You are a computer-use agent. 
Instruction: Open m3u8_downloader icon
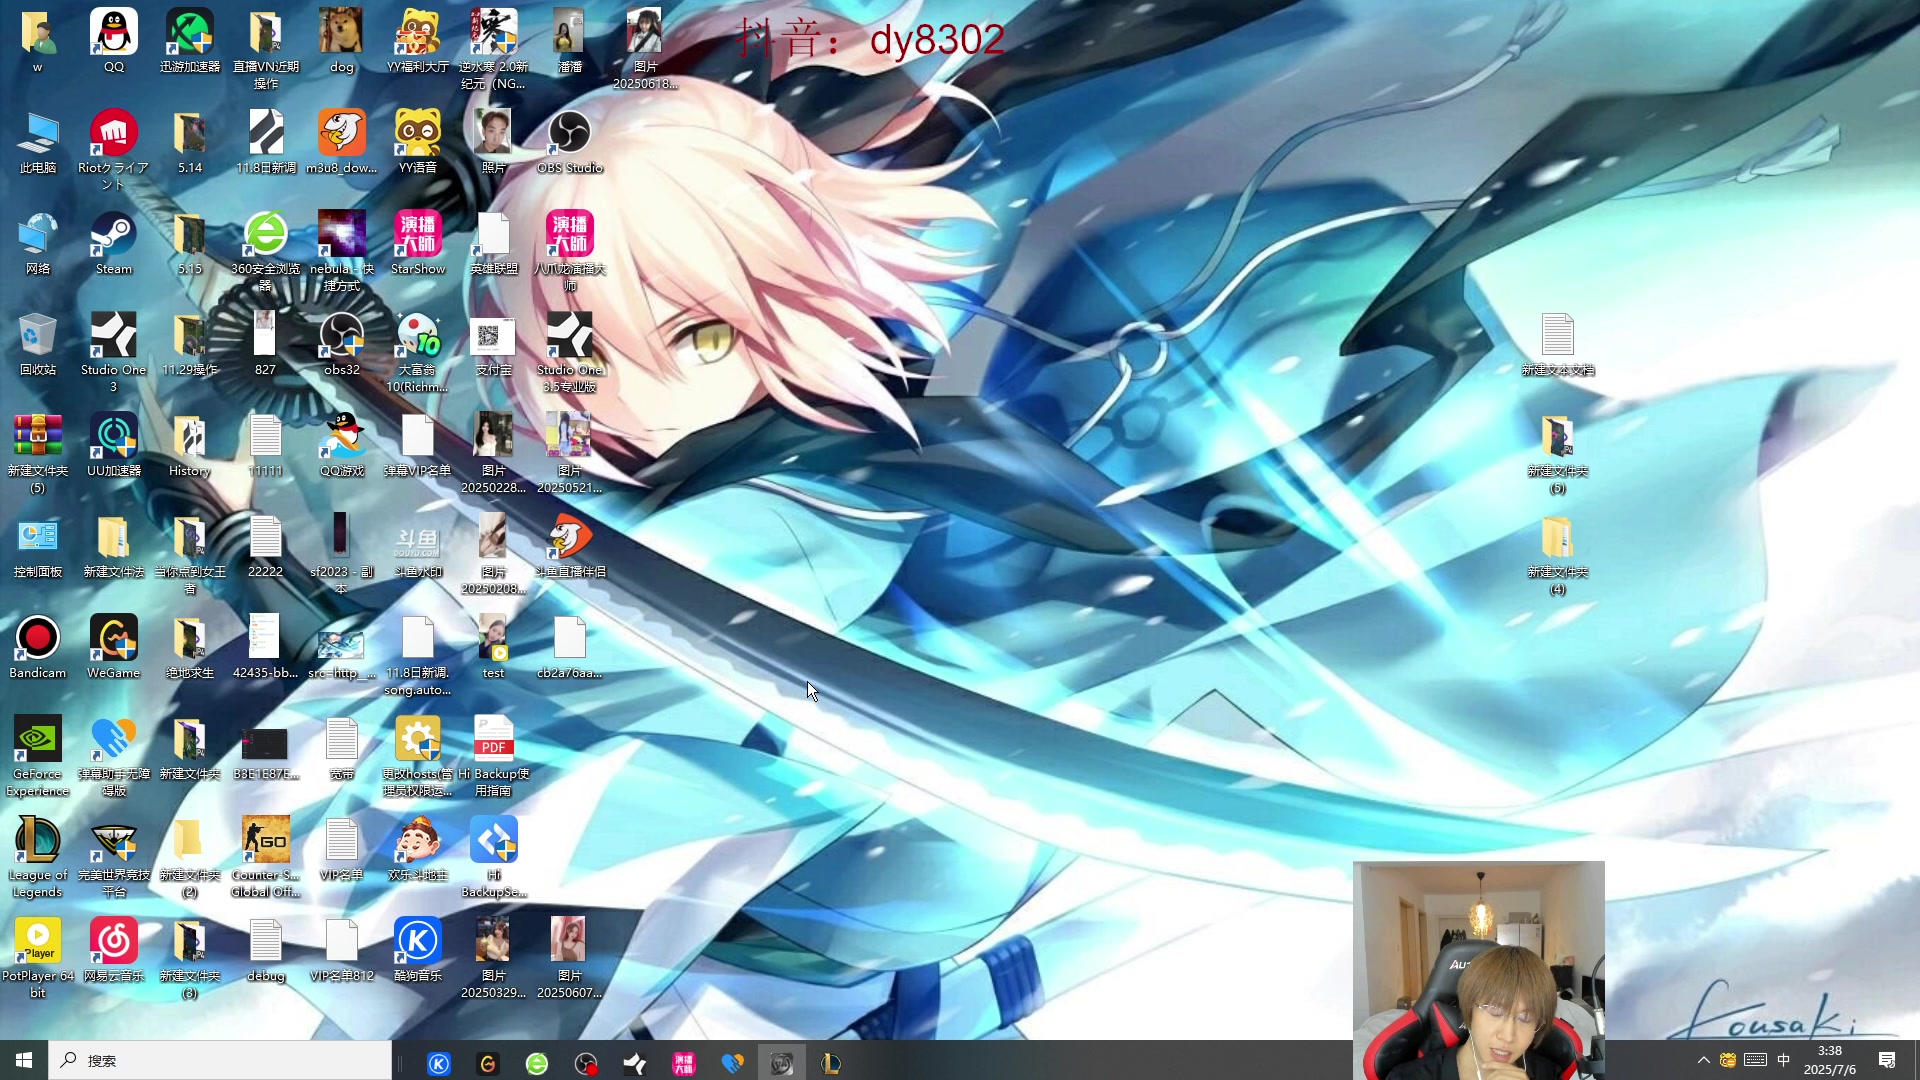click(342, 133)
